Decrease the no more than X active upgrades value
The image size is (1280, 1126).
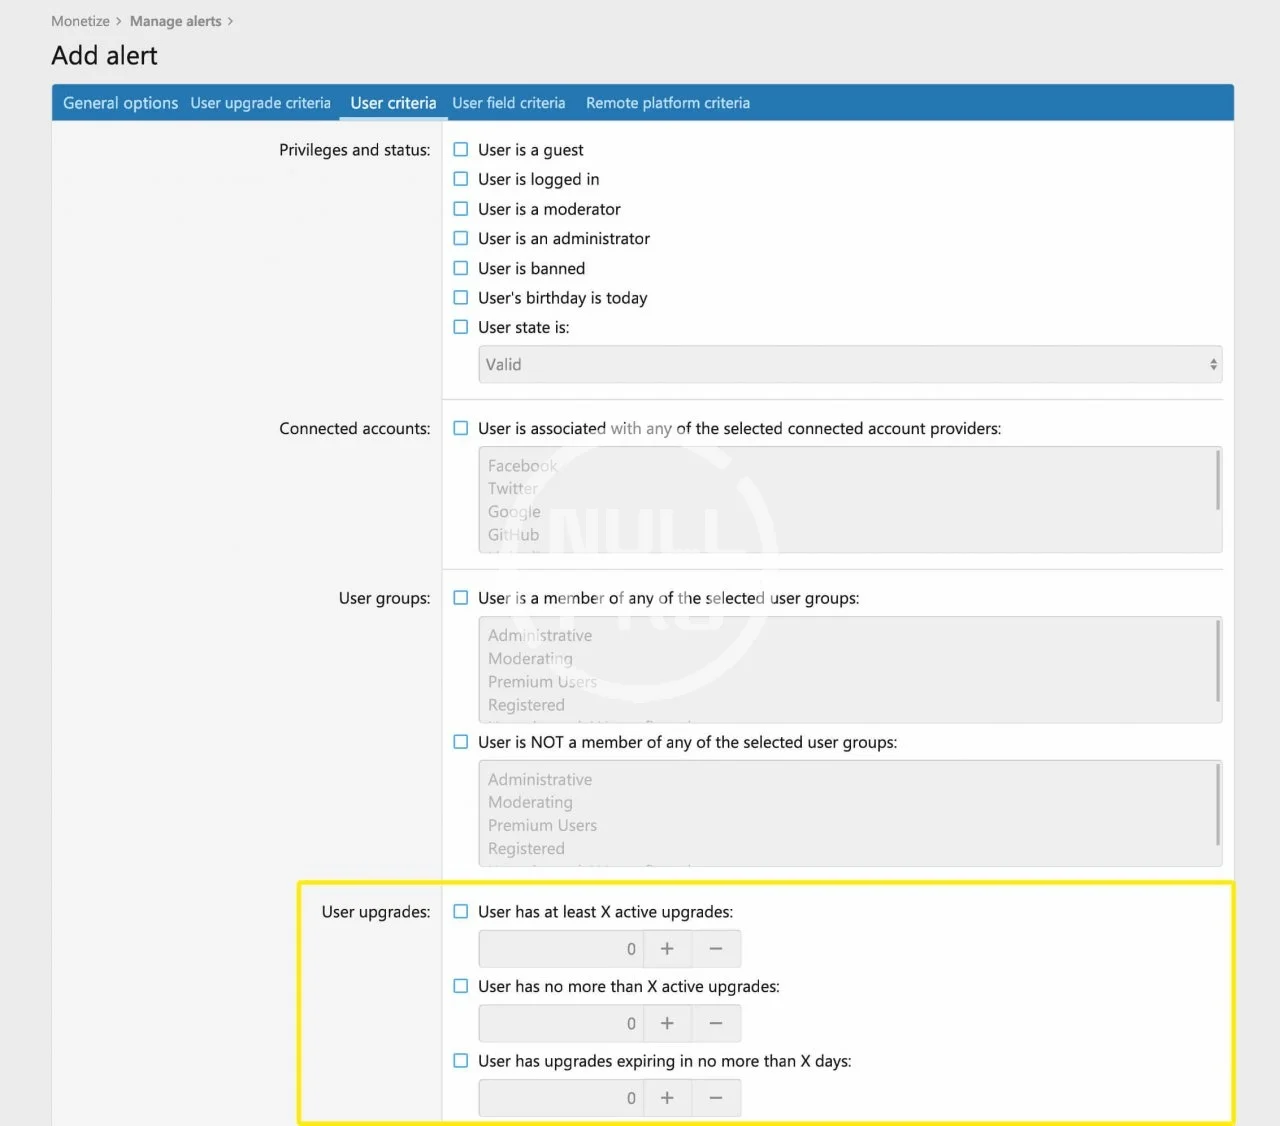[716, 1024]
